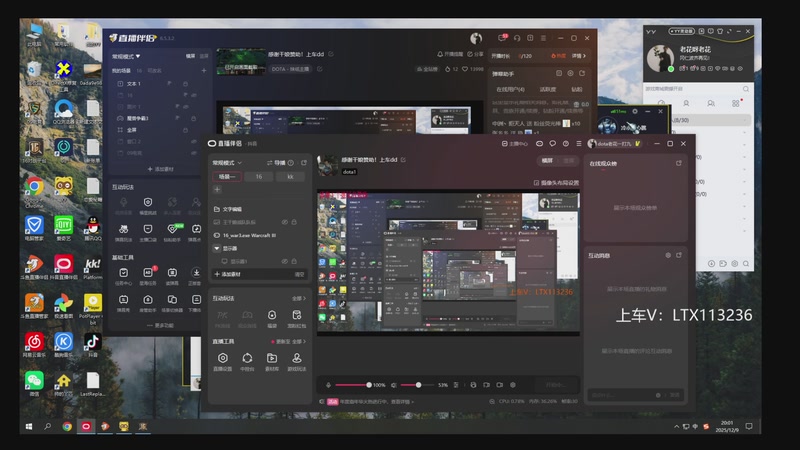This screenshot has width=800, height=450.
Task: Toggle visibility of 显示器1 source
Action: [285, 261]
